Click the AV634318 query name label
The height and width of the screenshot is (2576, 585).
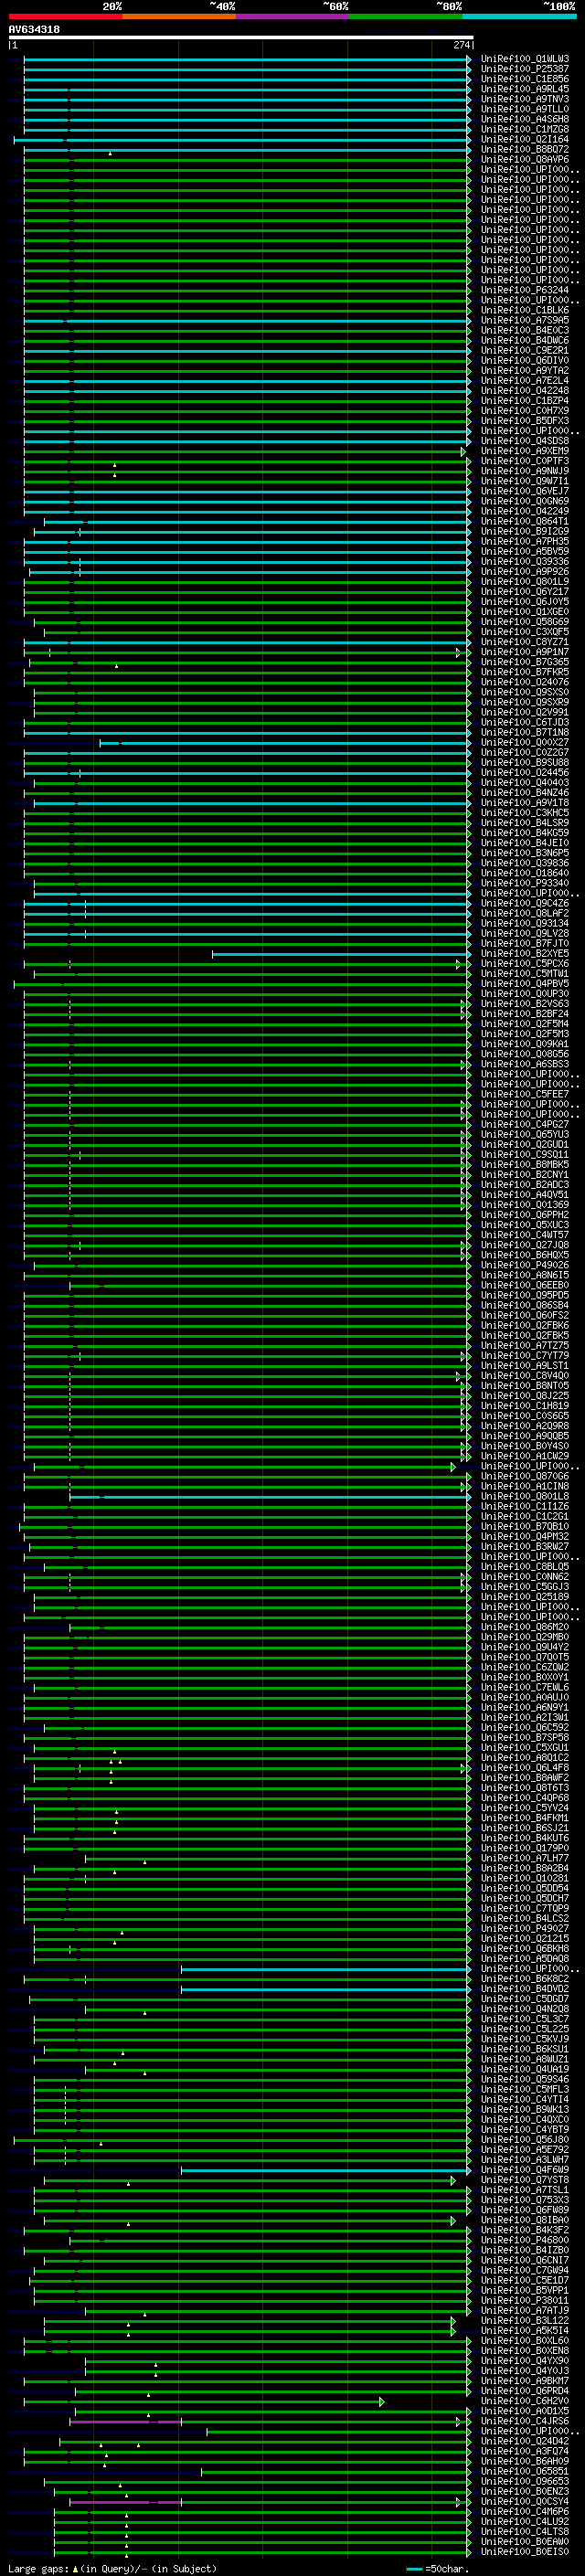click(34, 30)
